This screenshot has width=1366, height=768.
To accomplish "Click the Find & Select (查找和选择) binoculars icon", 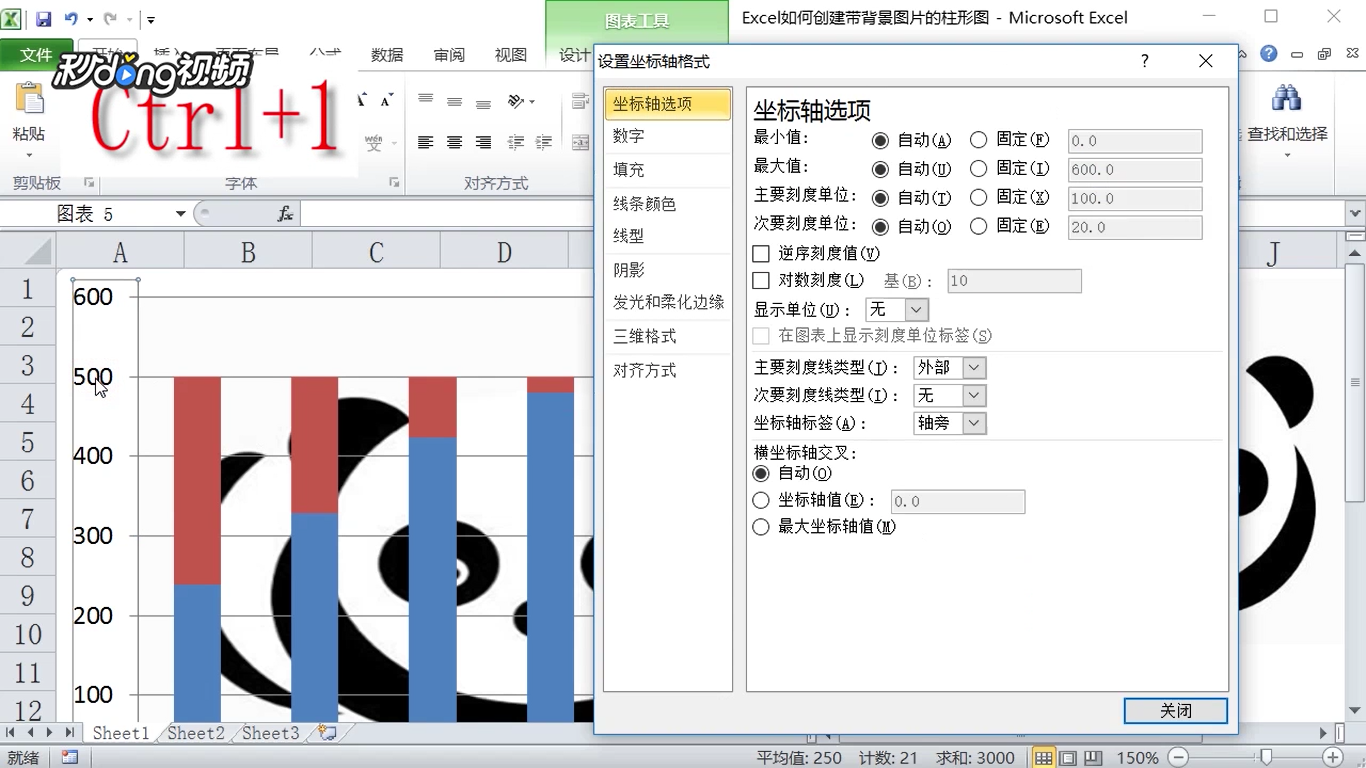I will (1287, 98).
